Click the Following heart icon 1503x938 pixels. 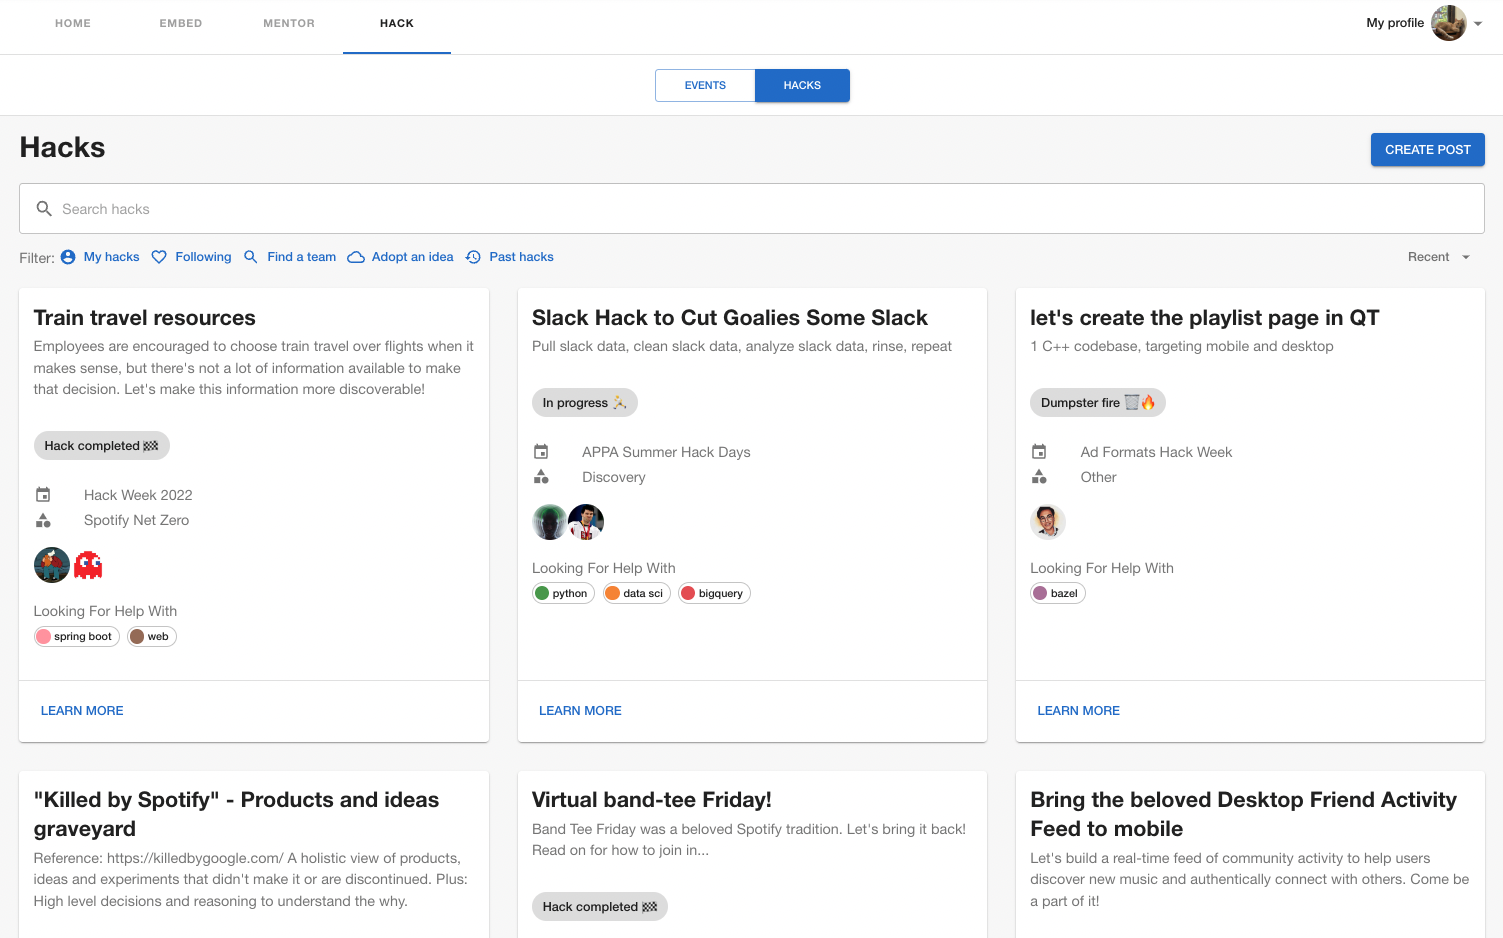click(x=159, y=257)
